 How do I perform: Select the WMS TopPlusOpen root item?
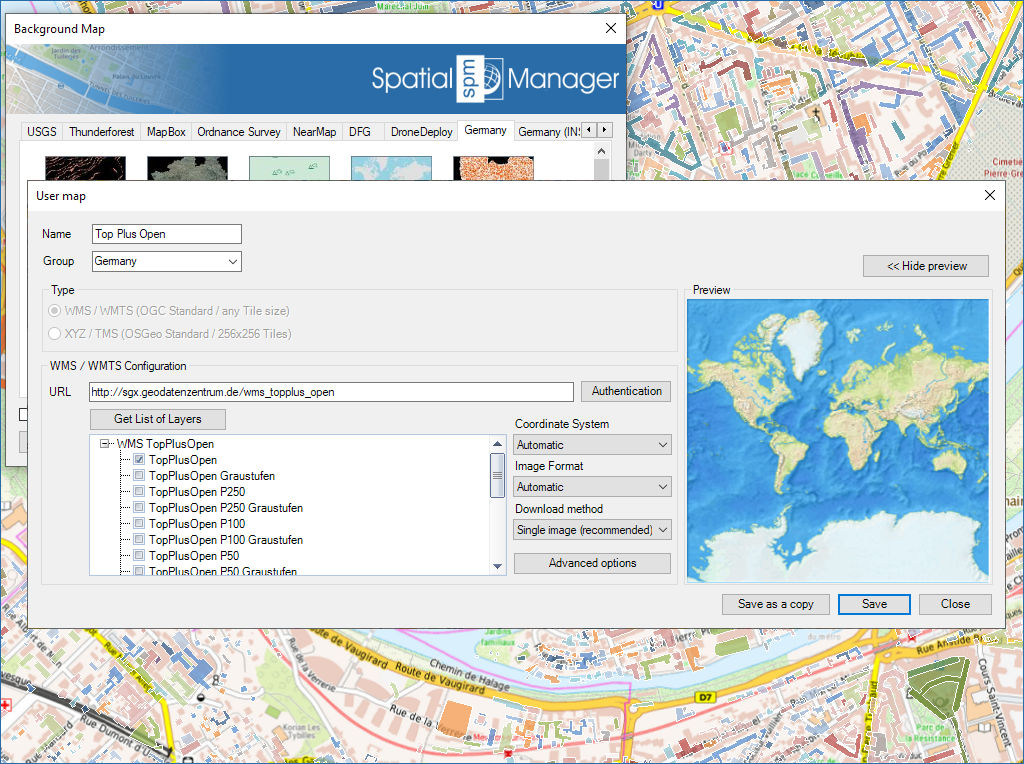pyautogui.click(x=165, y=444)
